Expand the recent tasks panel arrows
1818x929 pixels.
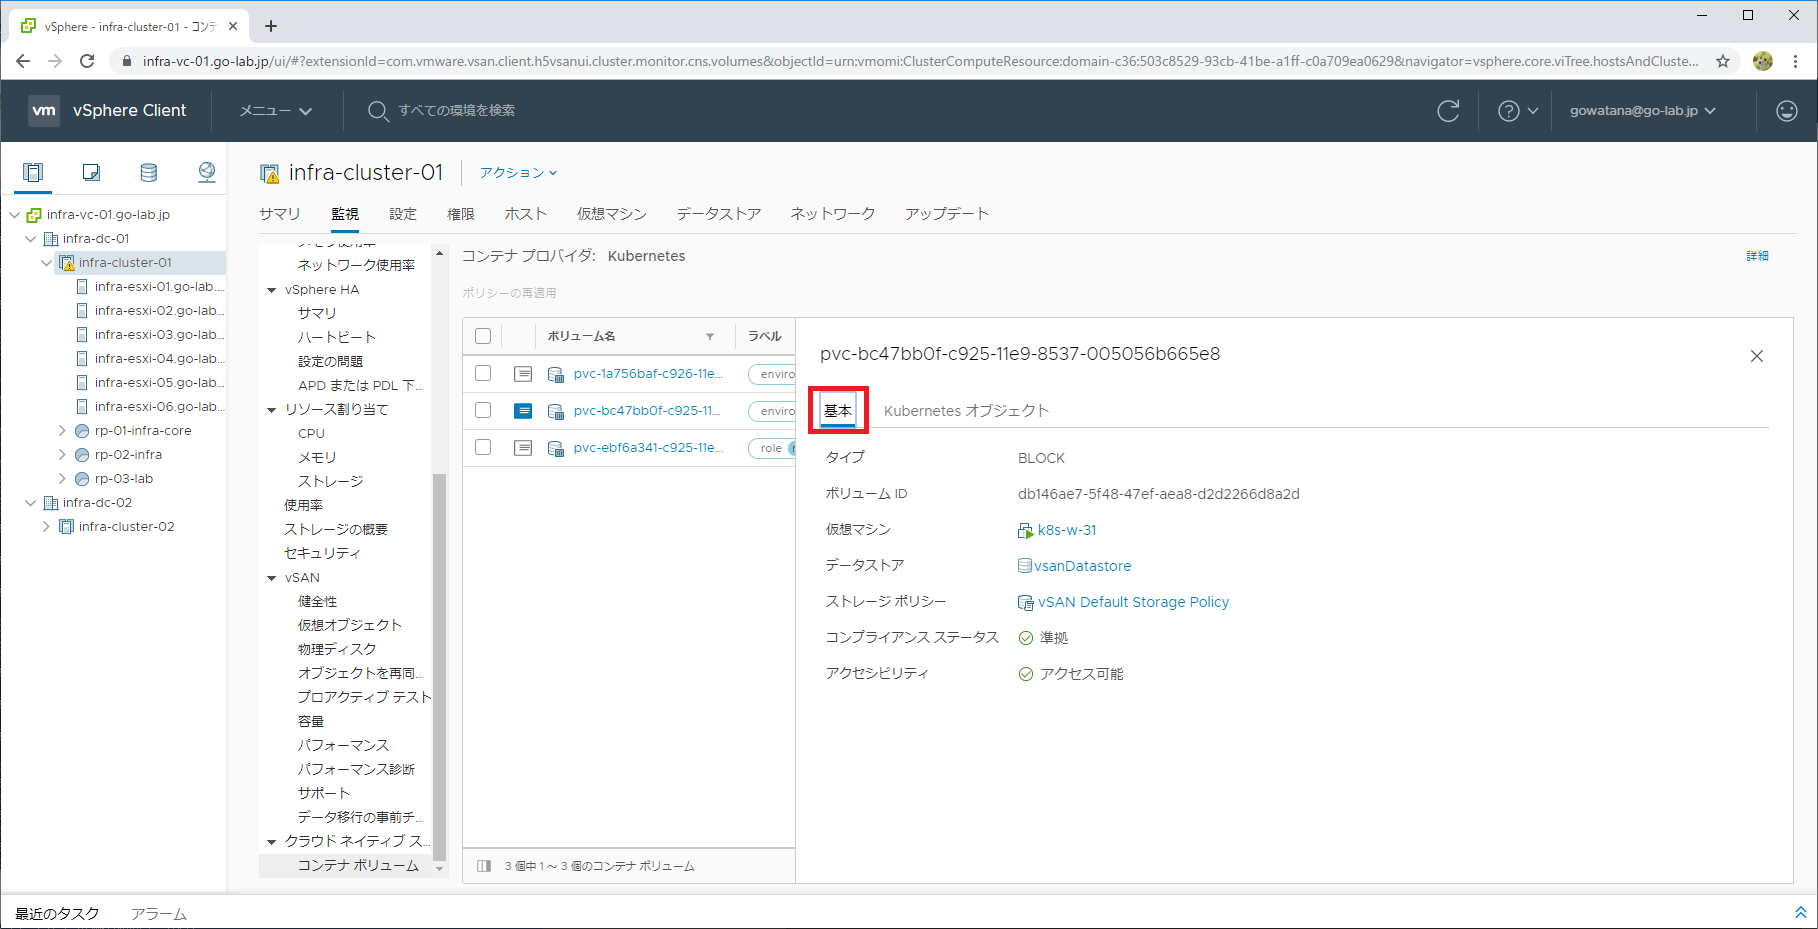1800,913
